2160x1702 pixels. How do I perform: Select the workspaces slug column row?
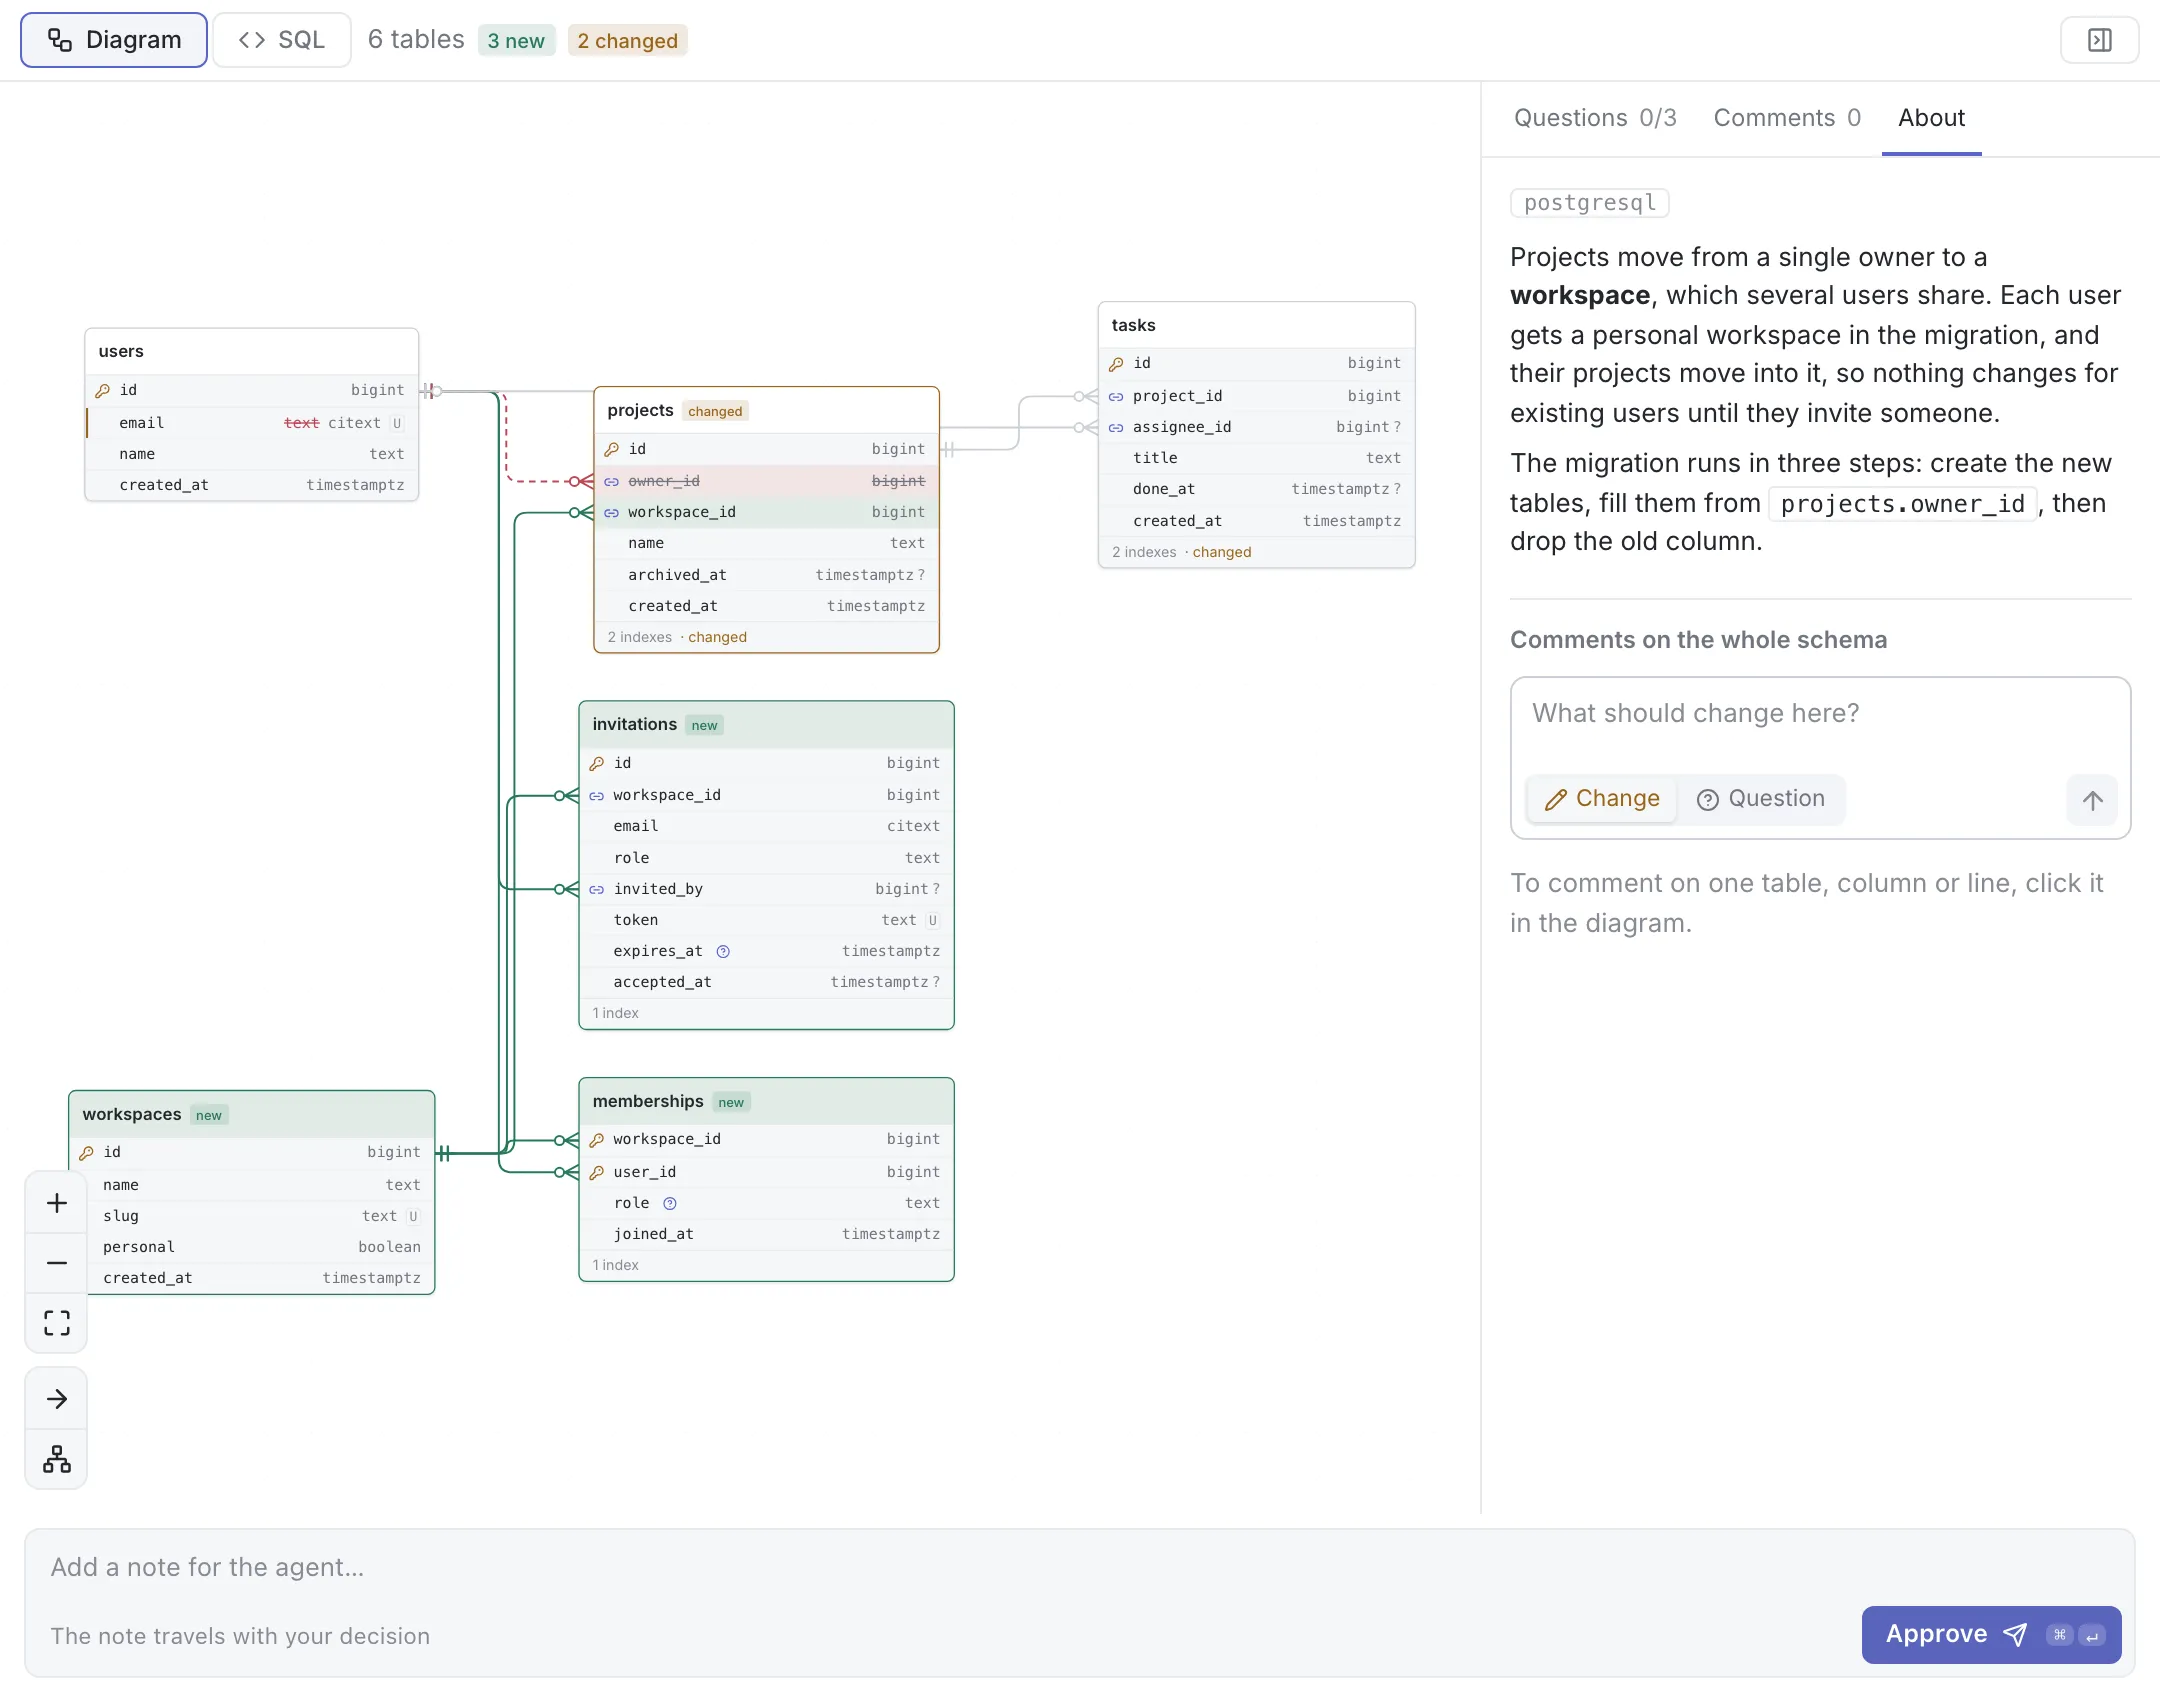[252, 1216]
